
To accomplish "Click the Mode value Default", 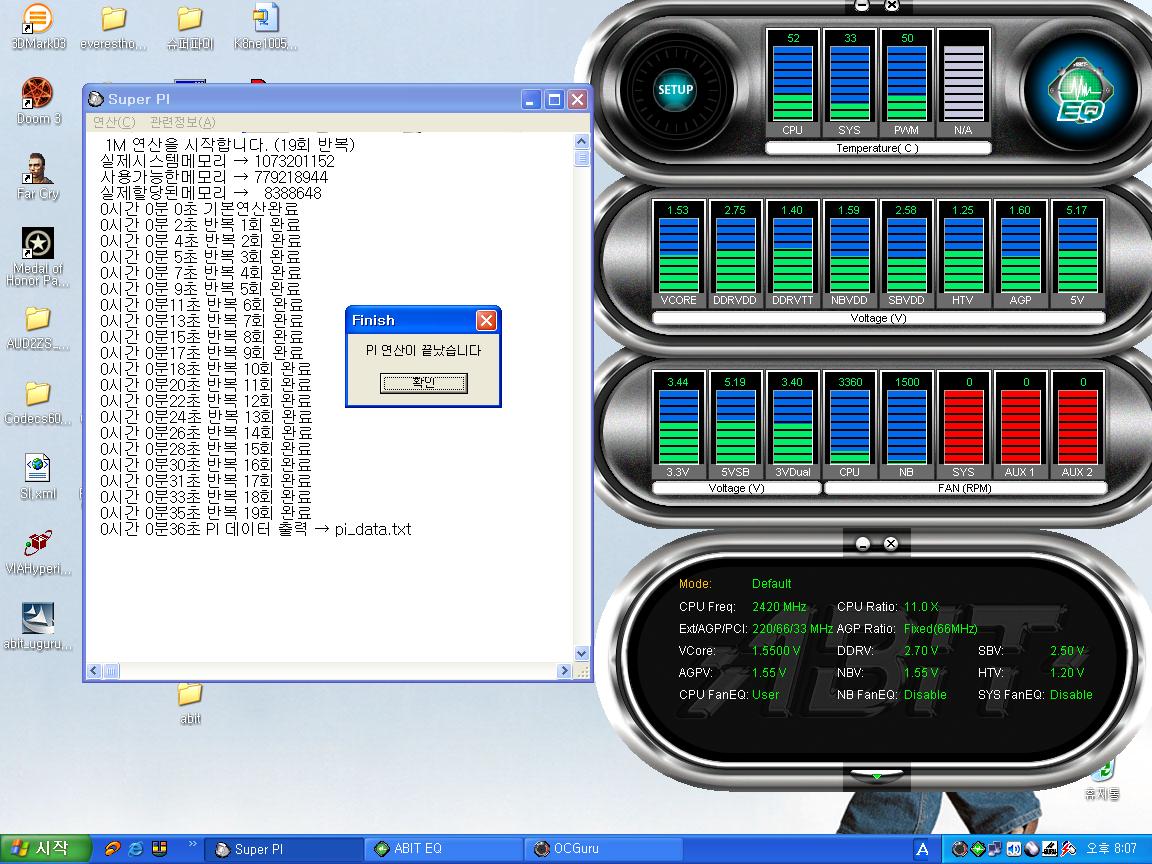I will coord(771,584).
